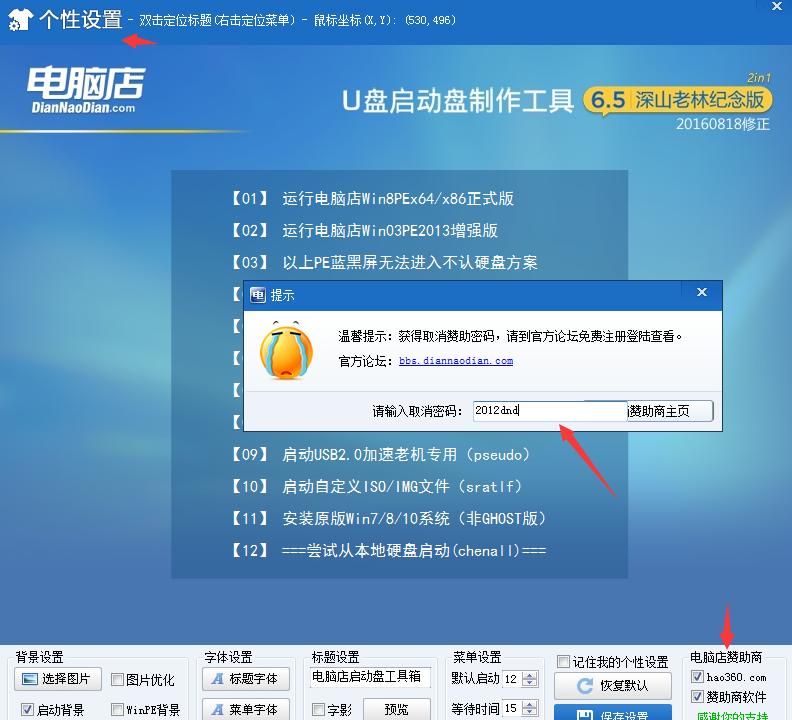Enable the WinPE背景 checkbox
Image resolution: width=792 pixels, height=720 pixels.
point(117,709)
